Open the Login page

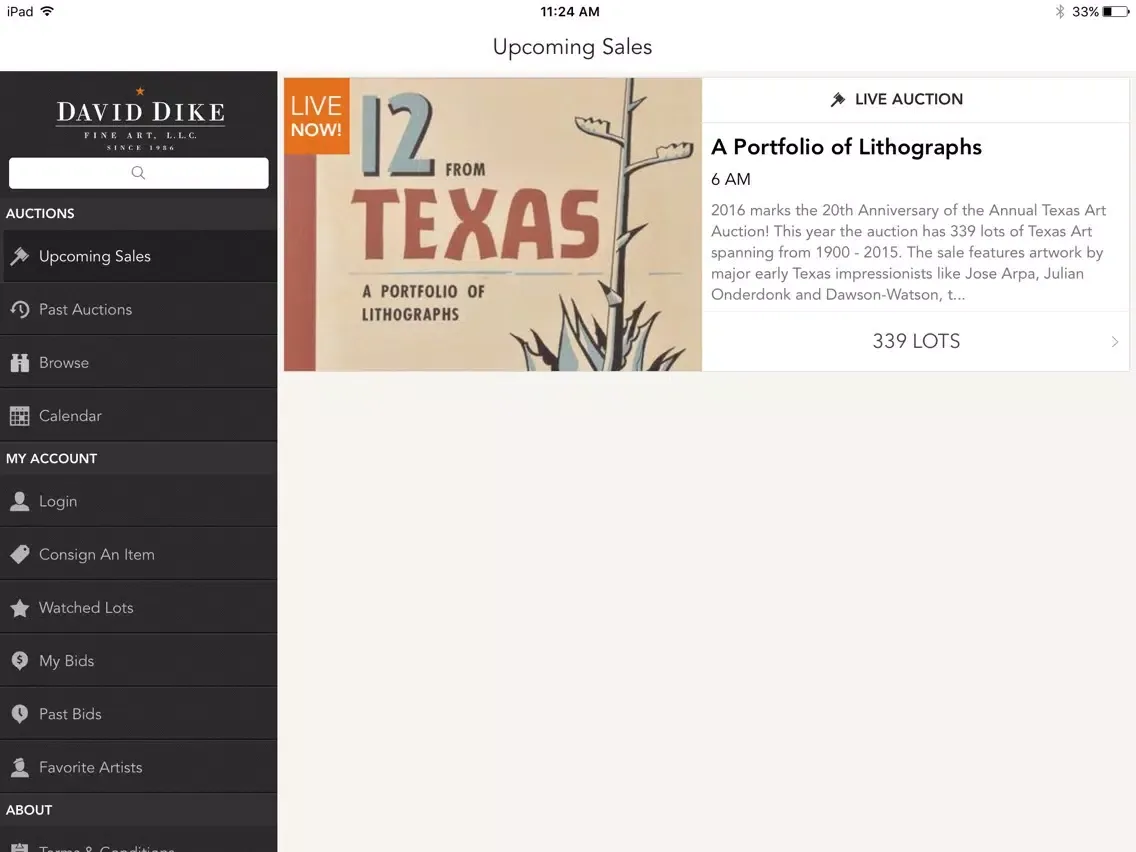138,501
